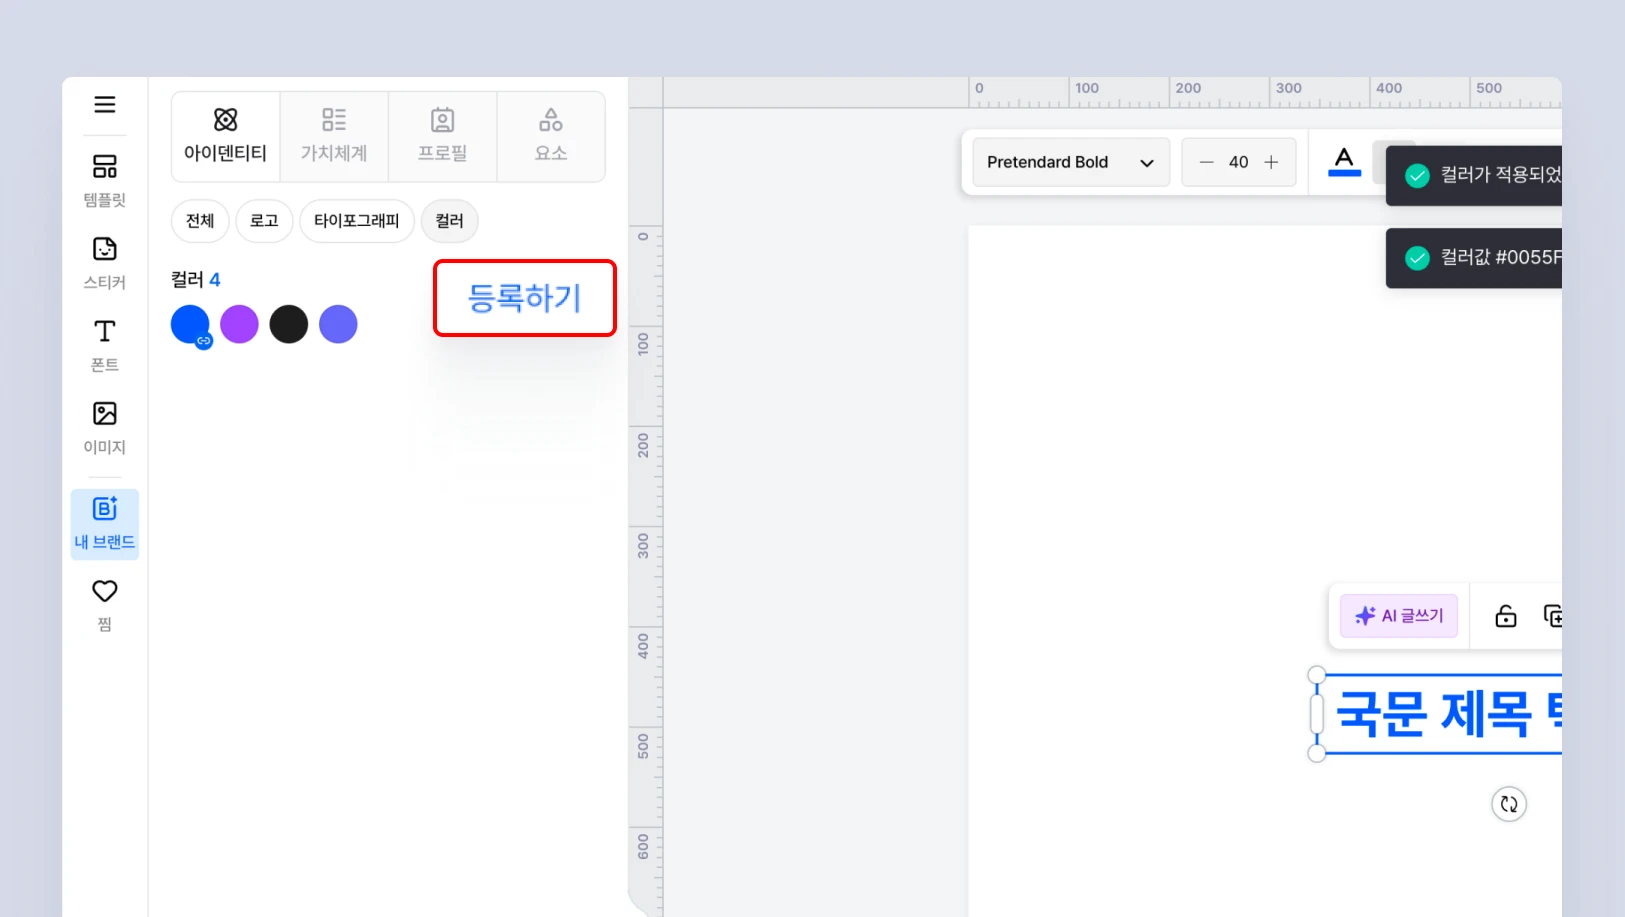Open the 찜 favorites heart item
Image resolution: width=1625 pixels, height=917 pixels.
[x=104, y=605]
